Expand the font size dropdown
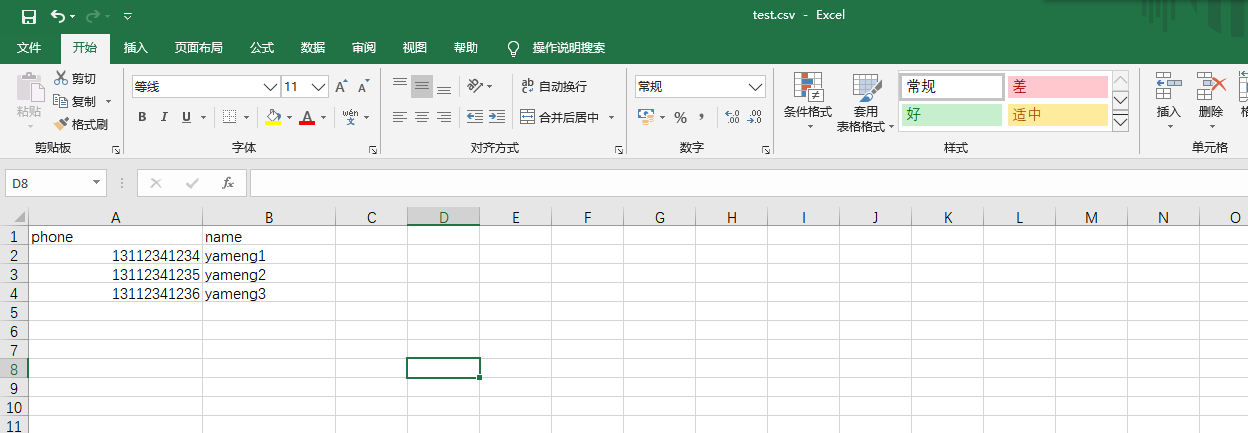This screenshot has height=433, width=1248. (x=319, y=87)
